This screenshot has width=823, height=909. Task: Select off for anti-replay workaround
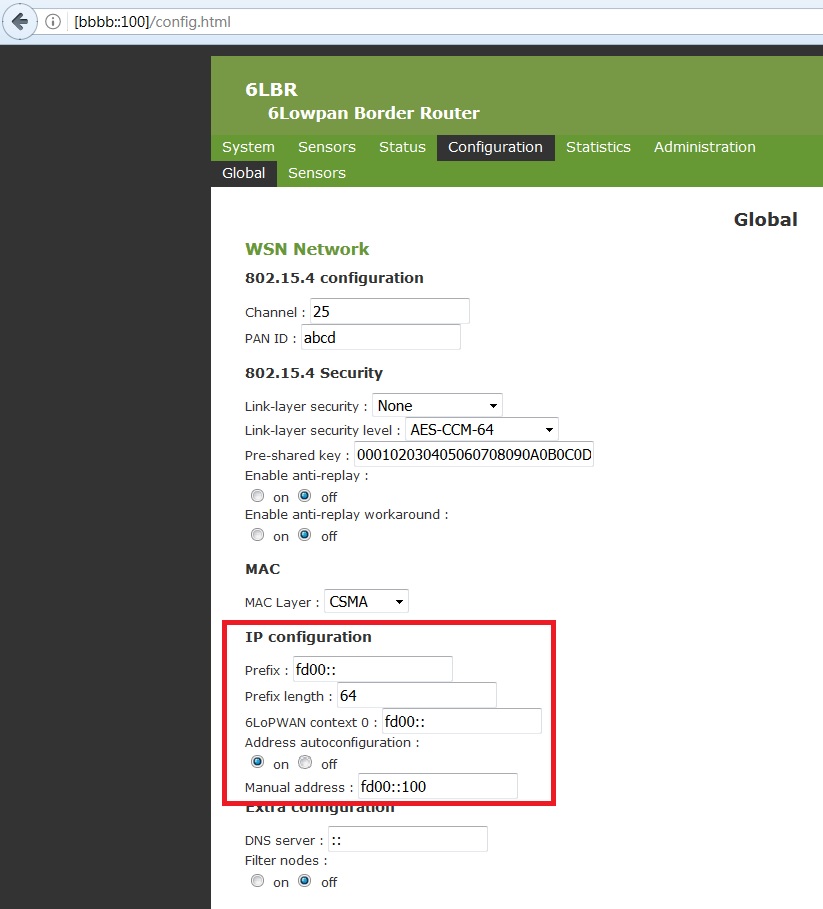click(x=305, y=535)
